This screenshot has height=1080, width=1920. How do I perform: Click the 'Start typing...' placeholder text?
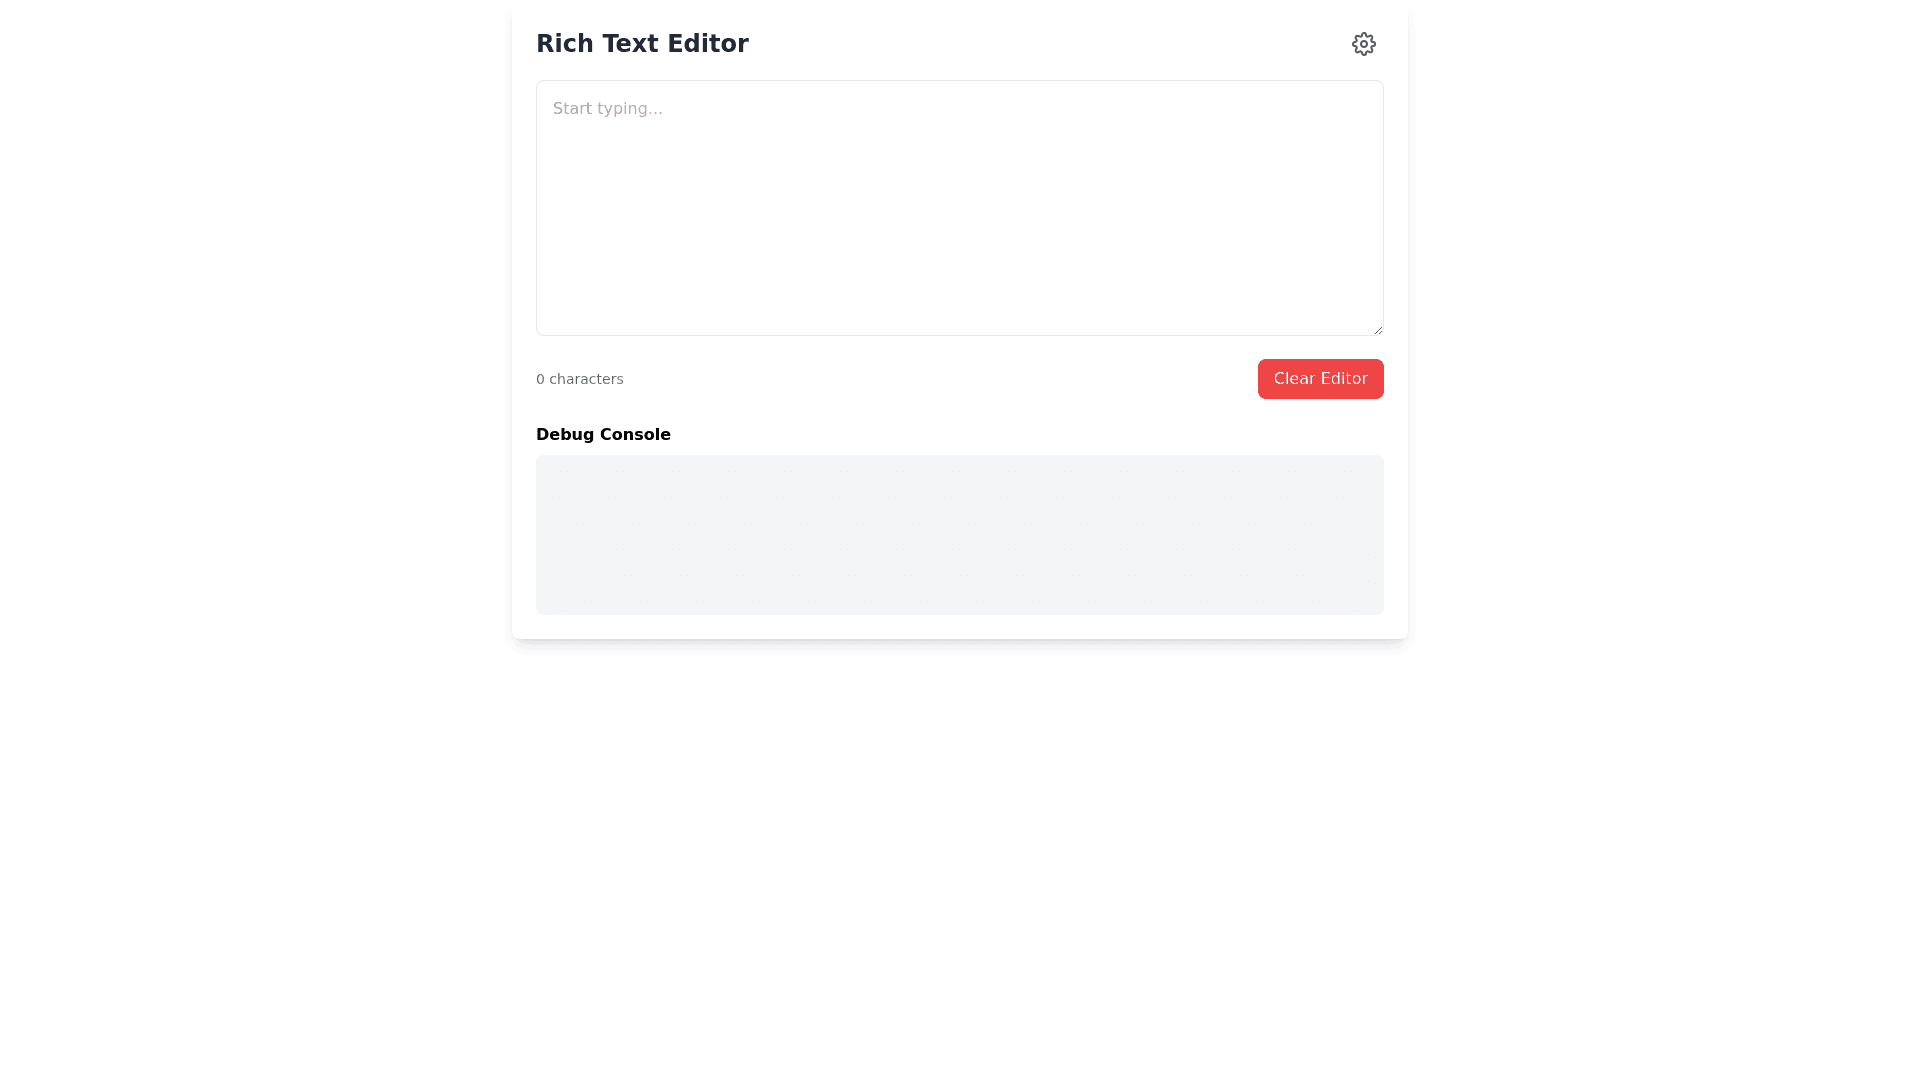[608, 109]
